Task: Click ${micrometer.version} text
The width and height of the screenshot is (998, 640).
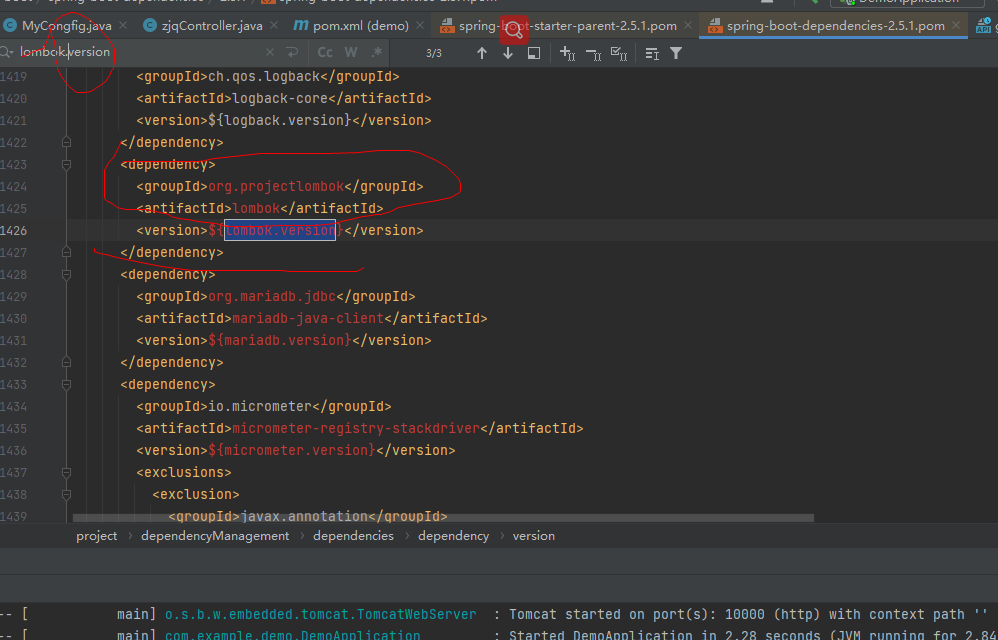Action: coord(292,450)
